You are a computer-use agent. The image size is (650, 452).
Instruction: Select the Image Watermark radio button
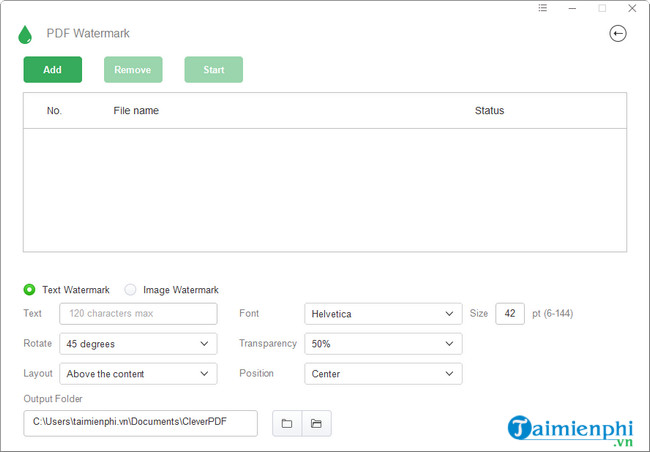click(x=130, y=289)
